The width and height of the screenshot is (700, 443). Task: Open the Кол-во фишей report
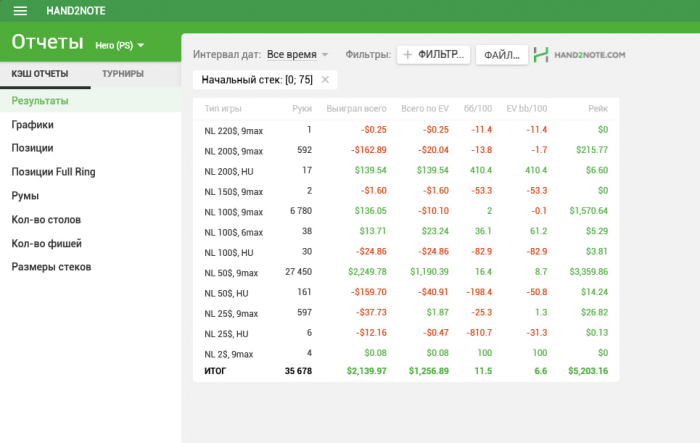46,243
